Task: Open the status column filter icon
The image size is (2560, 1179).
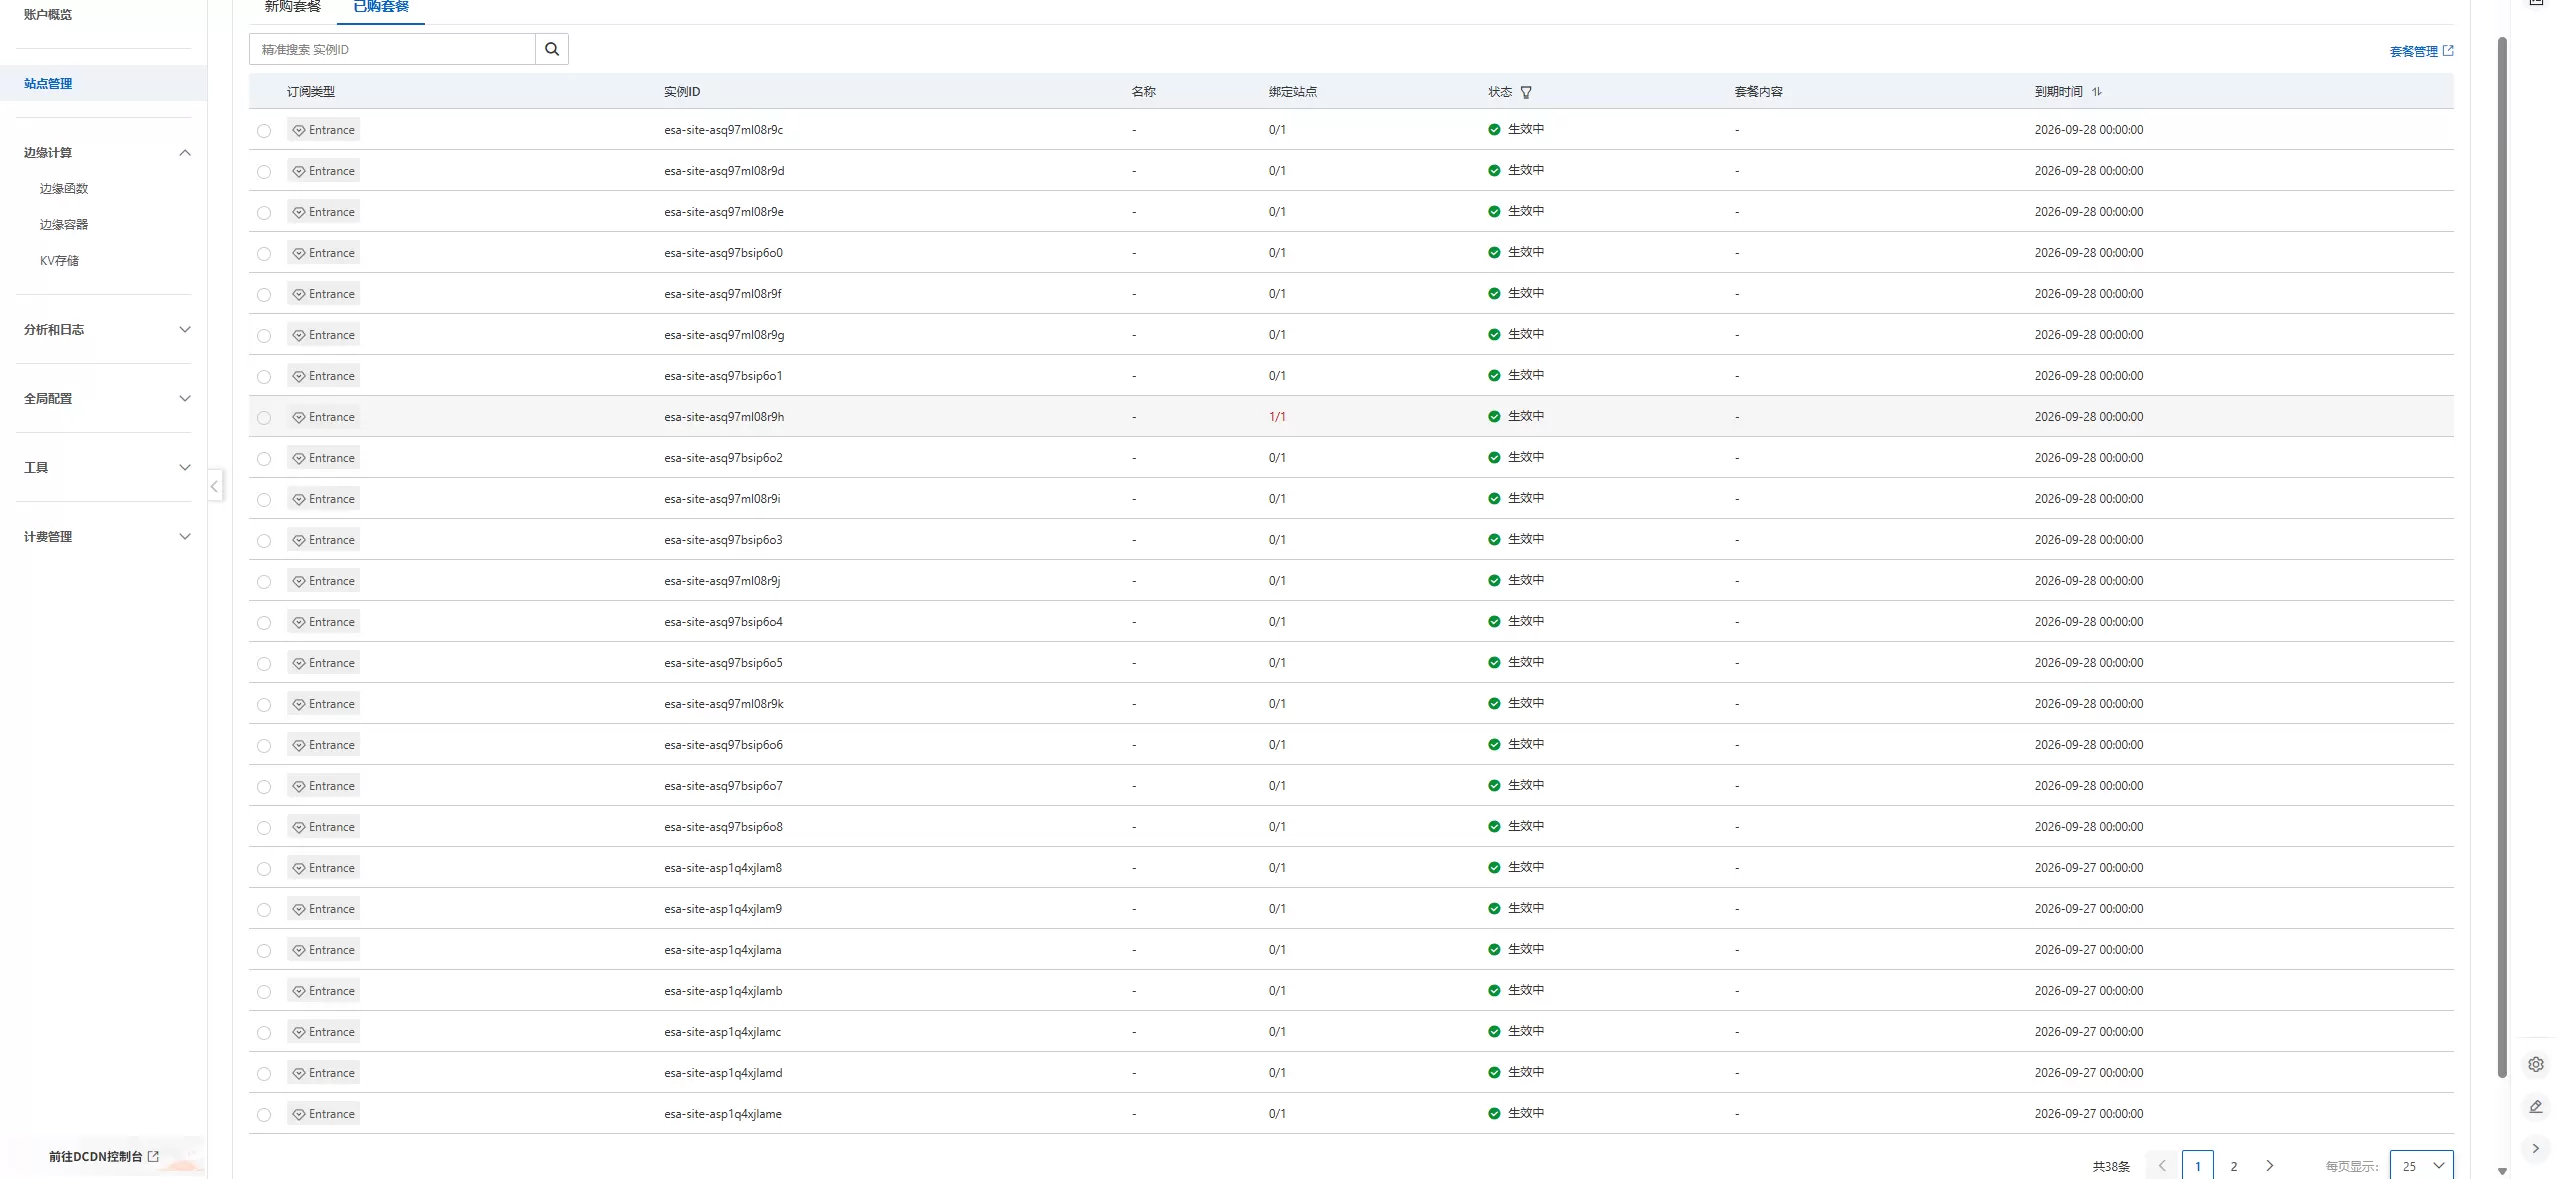Action: pyautogui.click(x=1526, y=92)
